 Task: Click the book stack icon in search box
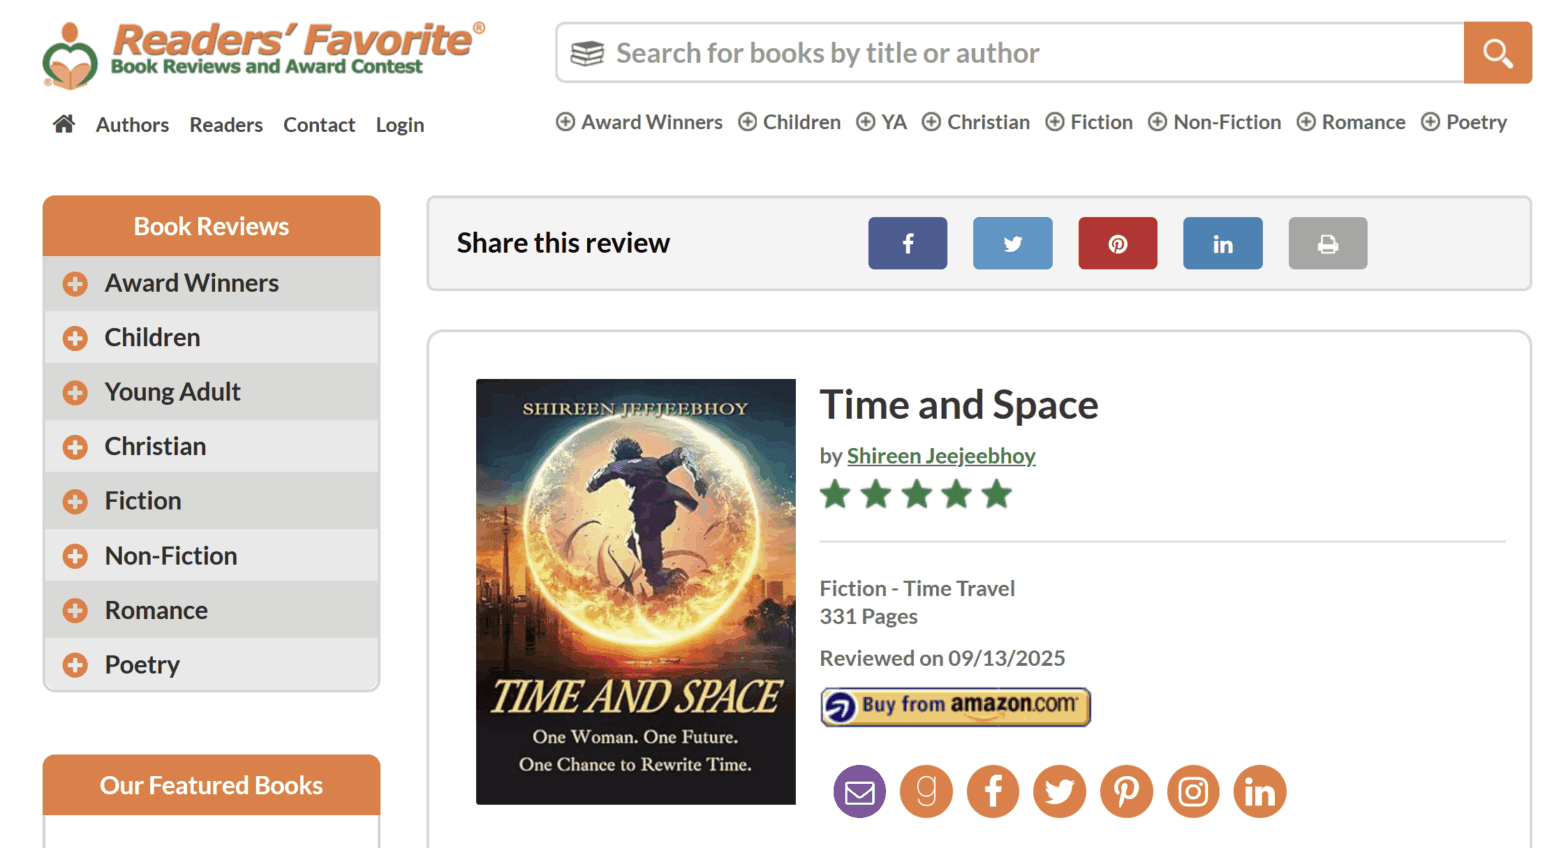pyautogui.click(x=587, y=53)
